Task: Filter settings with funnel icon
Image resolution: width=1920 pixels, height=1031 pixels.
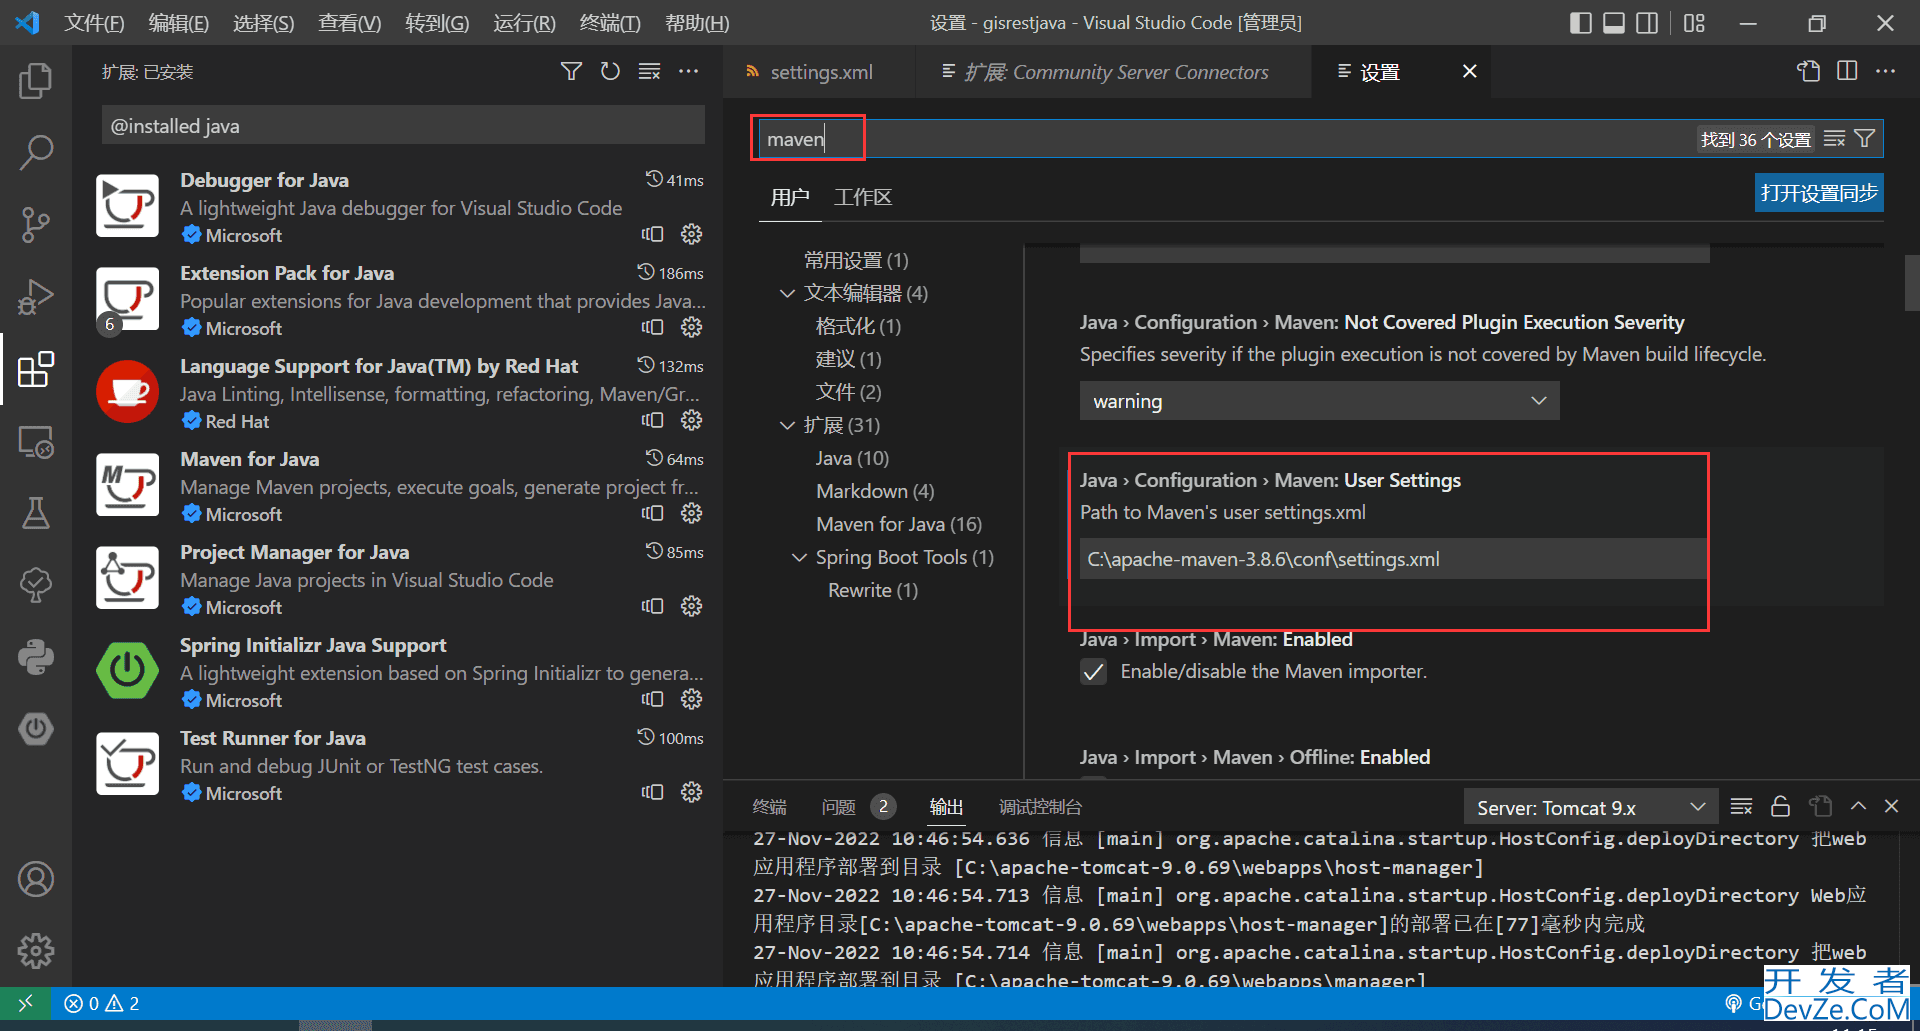Action: [x=1864, y=139]
